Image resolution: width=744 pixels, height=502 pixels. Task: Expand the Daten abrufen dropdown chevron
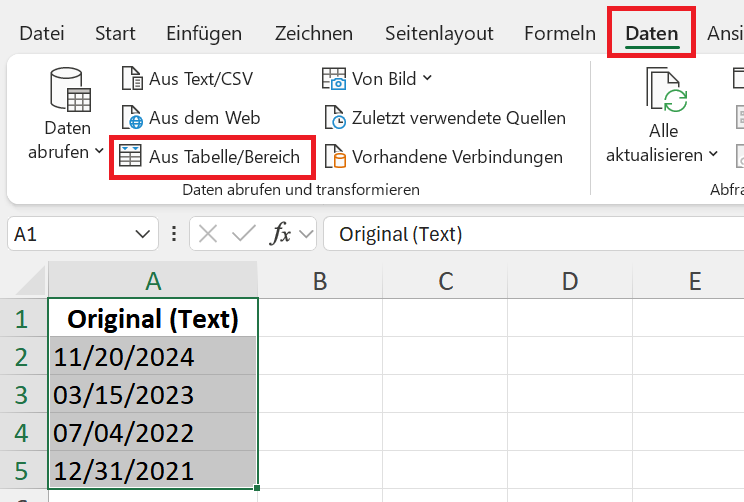[99, 151]
